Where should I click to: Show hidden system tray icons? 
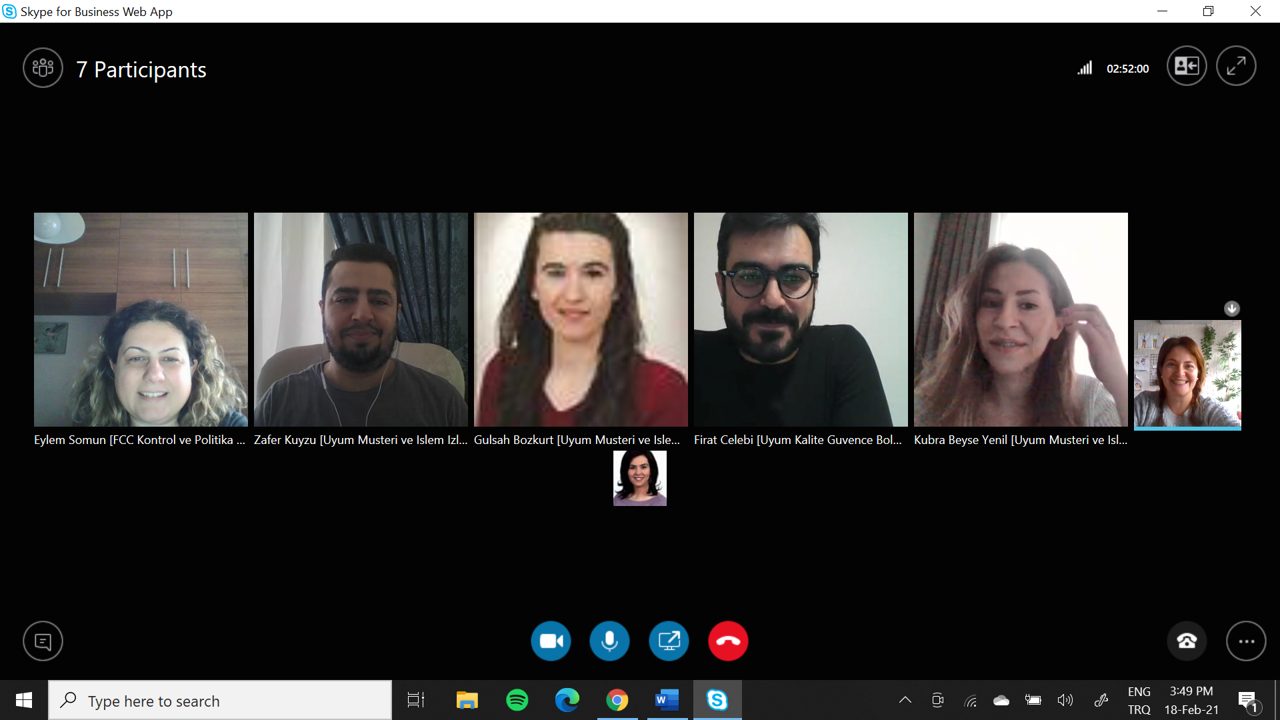905,700
